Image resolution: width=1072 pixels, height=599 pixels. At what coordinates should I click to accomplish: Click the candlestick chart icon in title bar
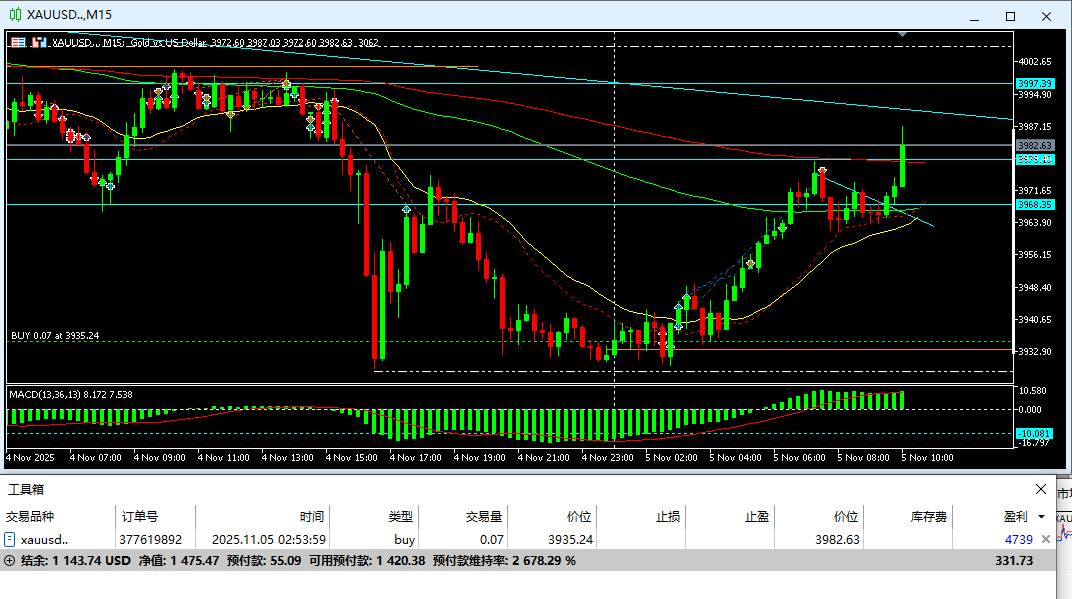(x=16, y=15)
